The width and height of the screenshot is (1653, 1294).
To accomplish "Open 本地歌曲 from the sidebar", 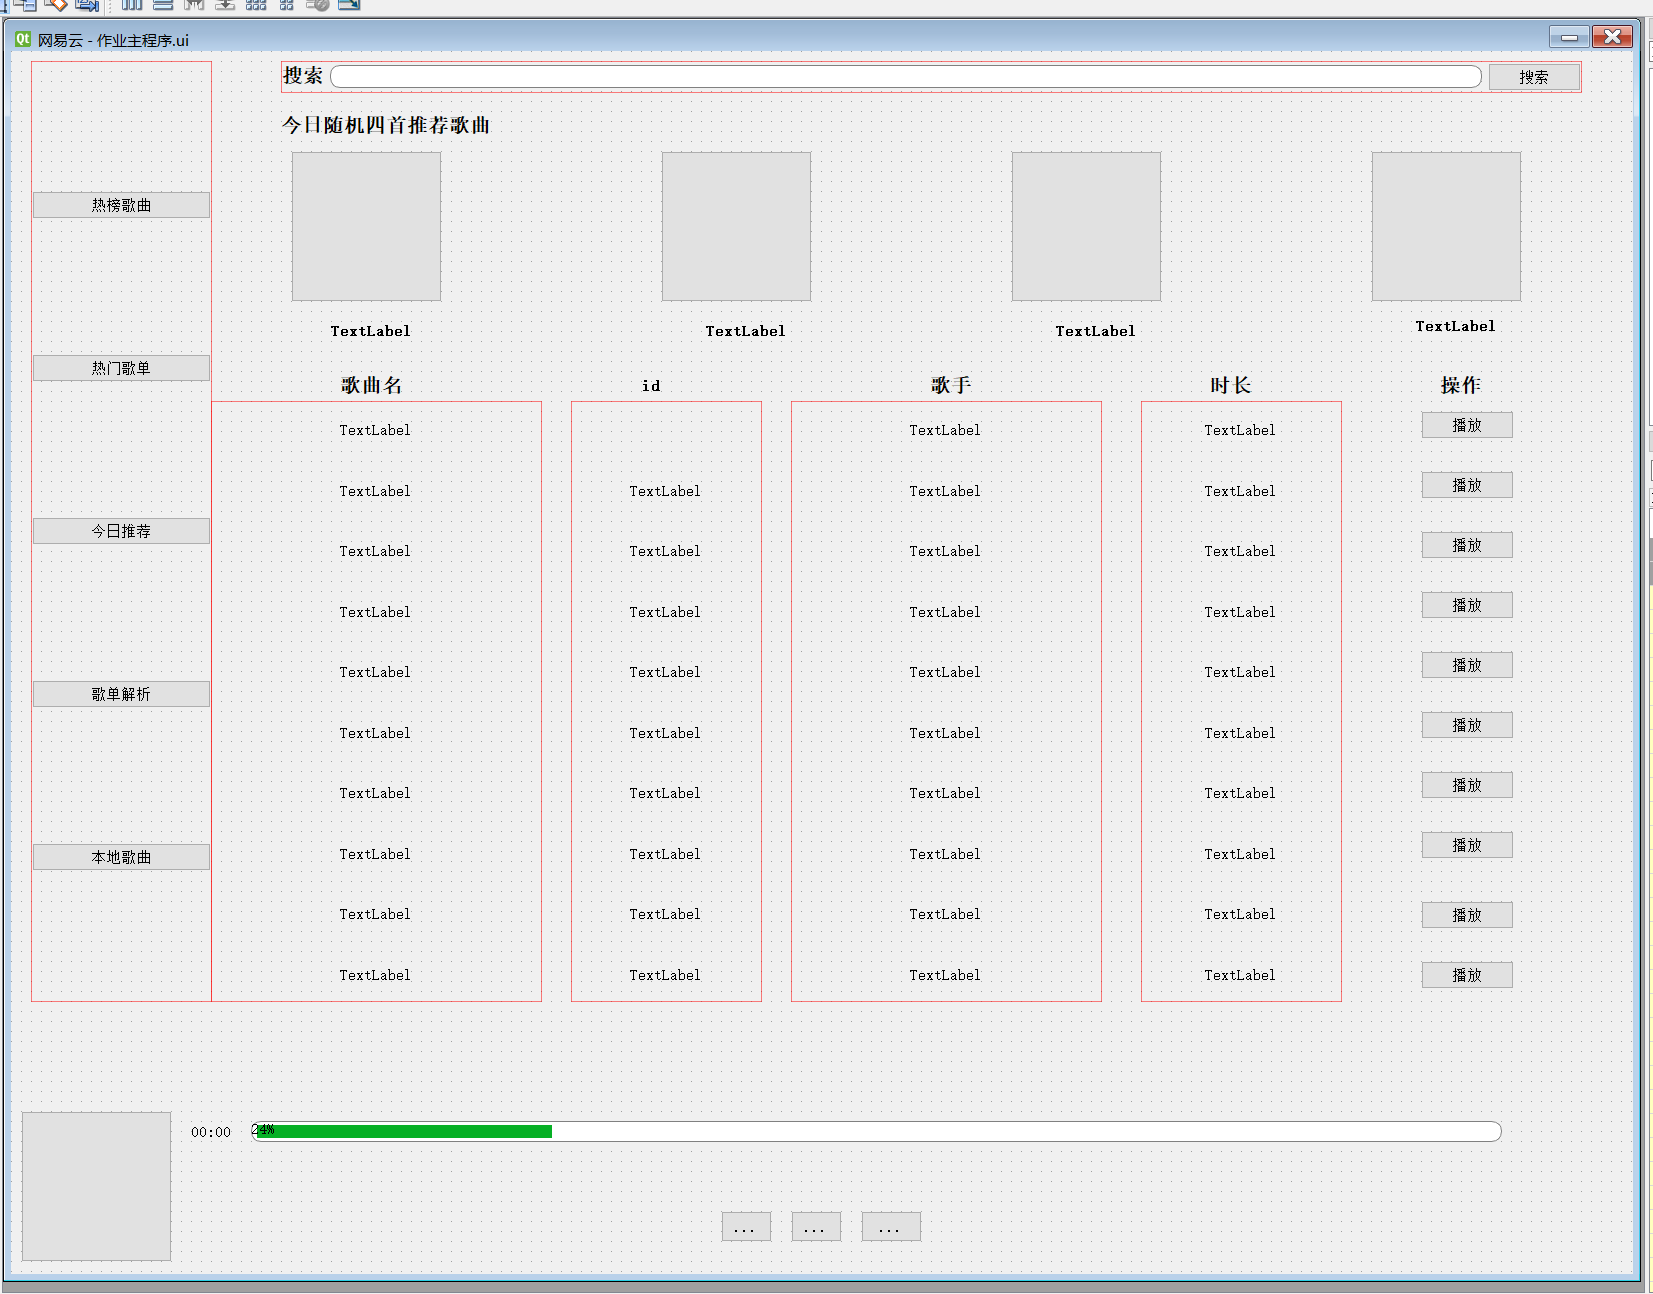I will pyautogui.click(x=121, y=856).
